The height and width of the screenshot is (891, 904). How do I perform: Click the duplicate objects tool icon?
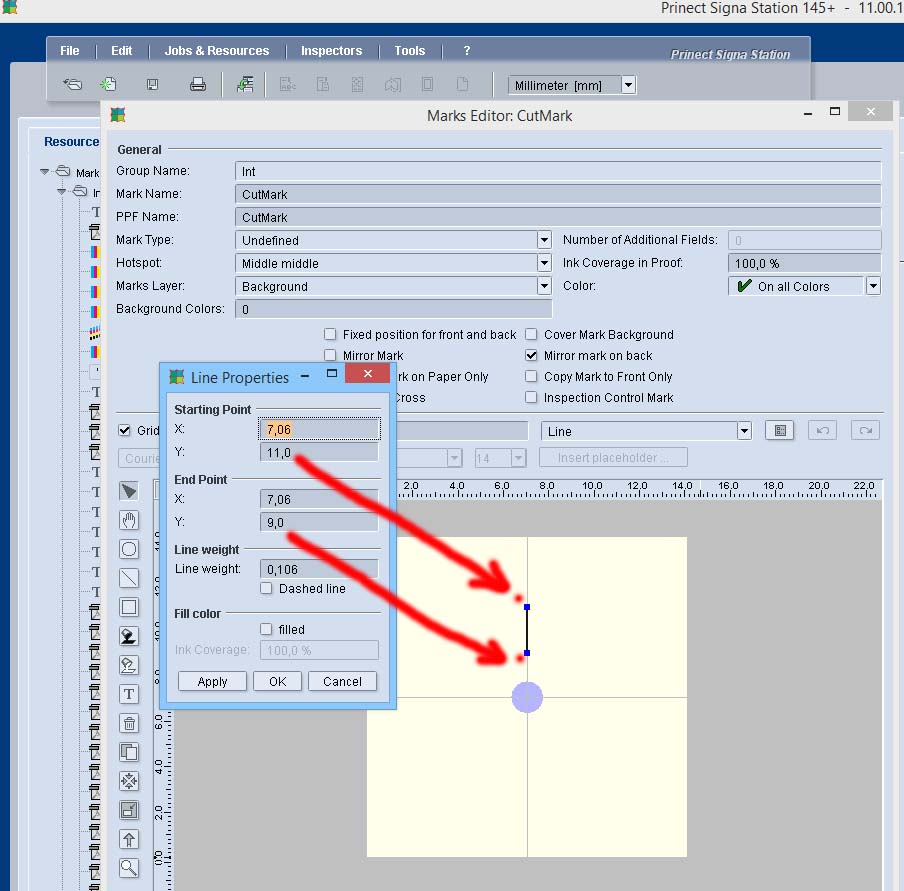129,752
